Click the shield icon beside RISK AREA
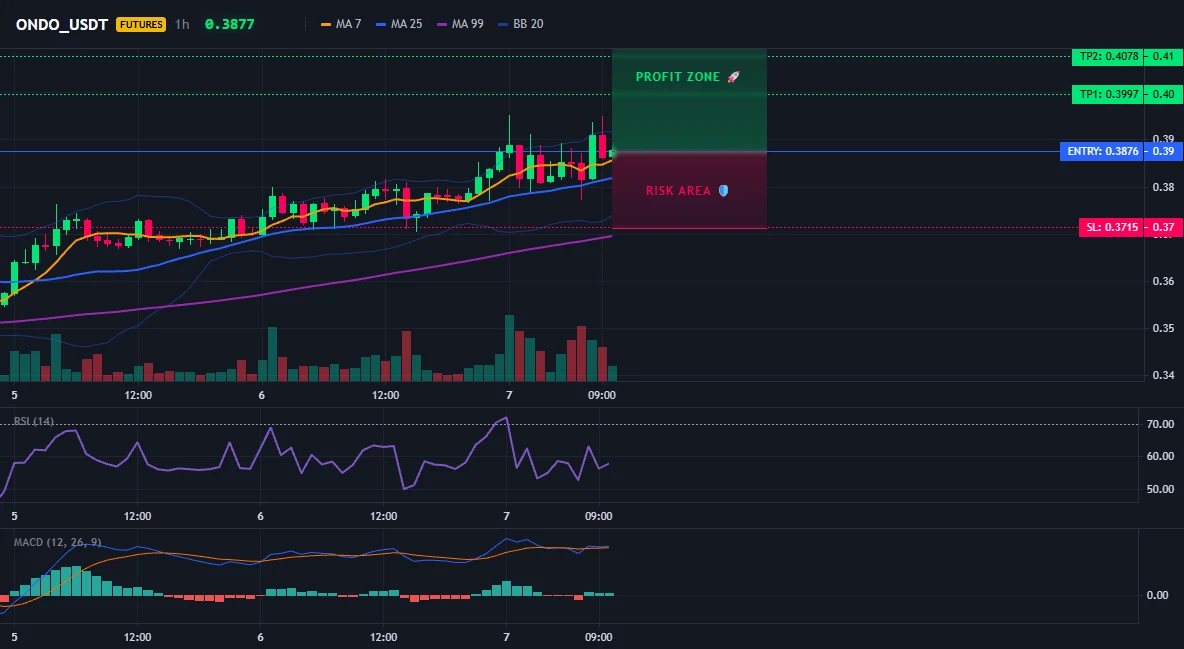Screen dimensions: 1184x649 [723, 191]
